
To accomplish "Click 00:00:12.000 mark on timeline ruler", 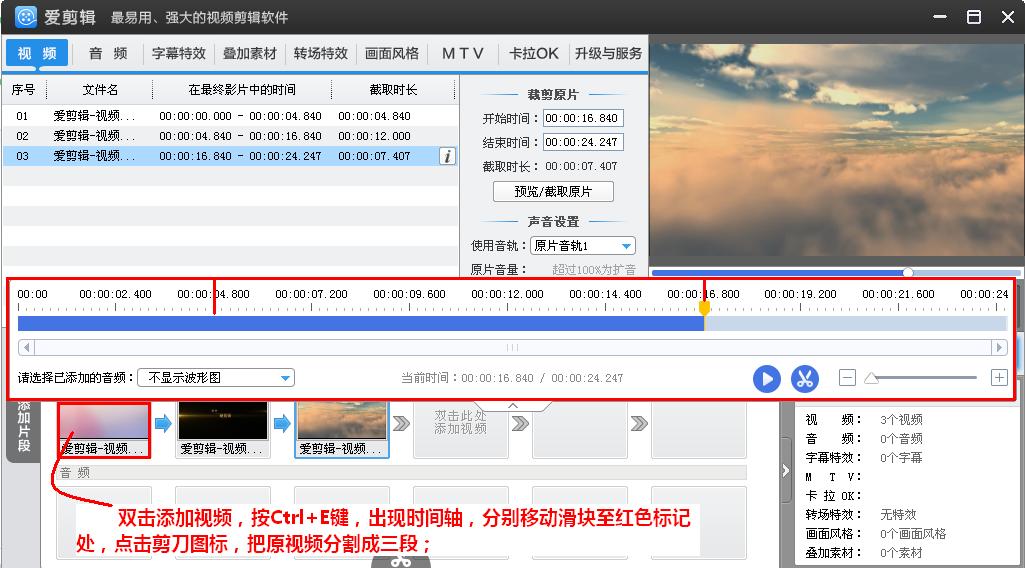I will pyautogui.click(x=507, y=294).
